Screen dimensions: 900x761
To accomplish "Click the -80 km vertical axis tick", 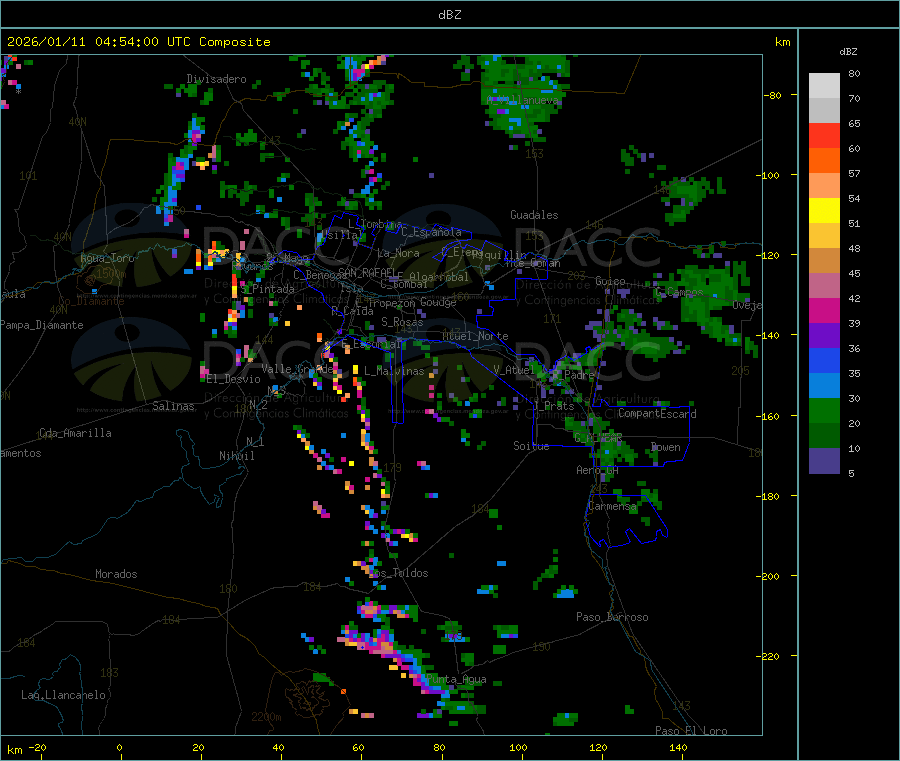I will pos(772,95).
